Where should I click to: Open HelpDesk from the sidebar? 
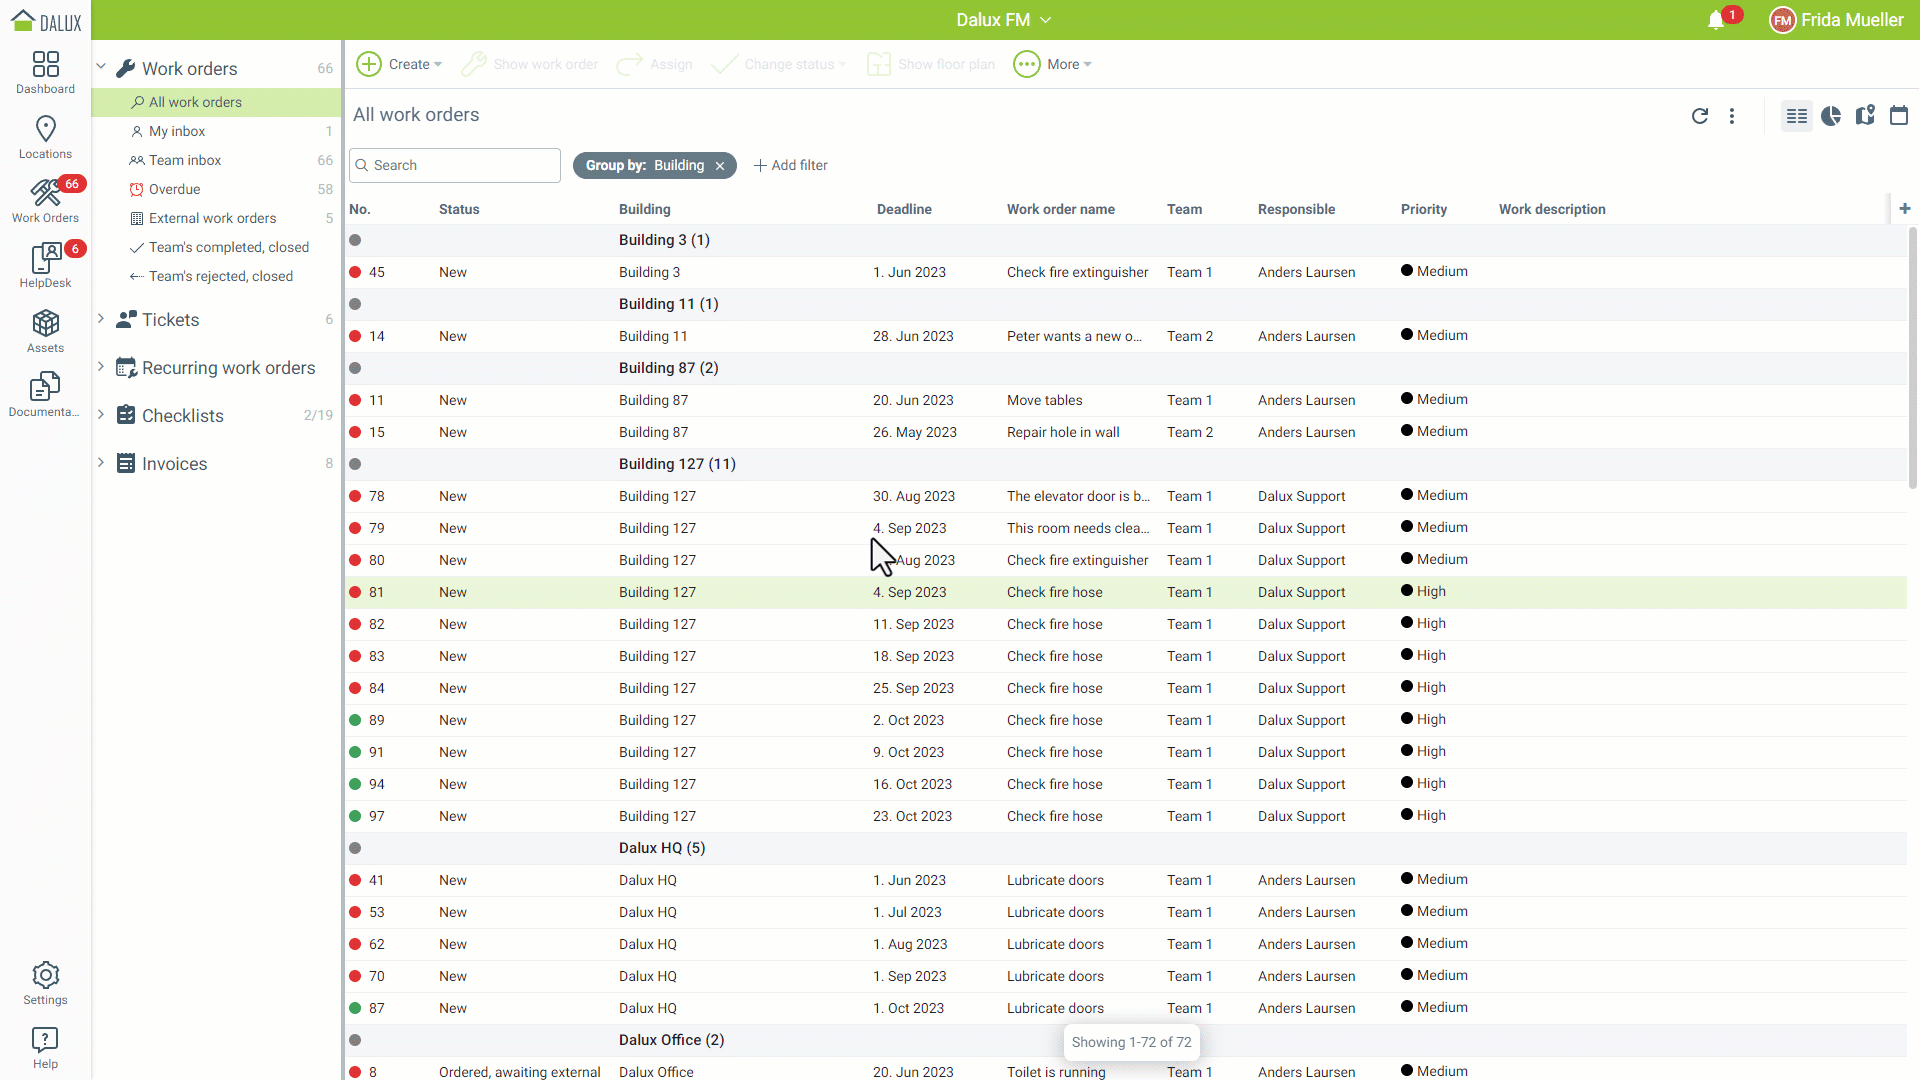pos(45,266)
